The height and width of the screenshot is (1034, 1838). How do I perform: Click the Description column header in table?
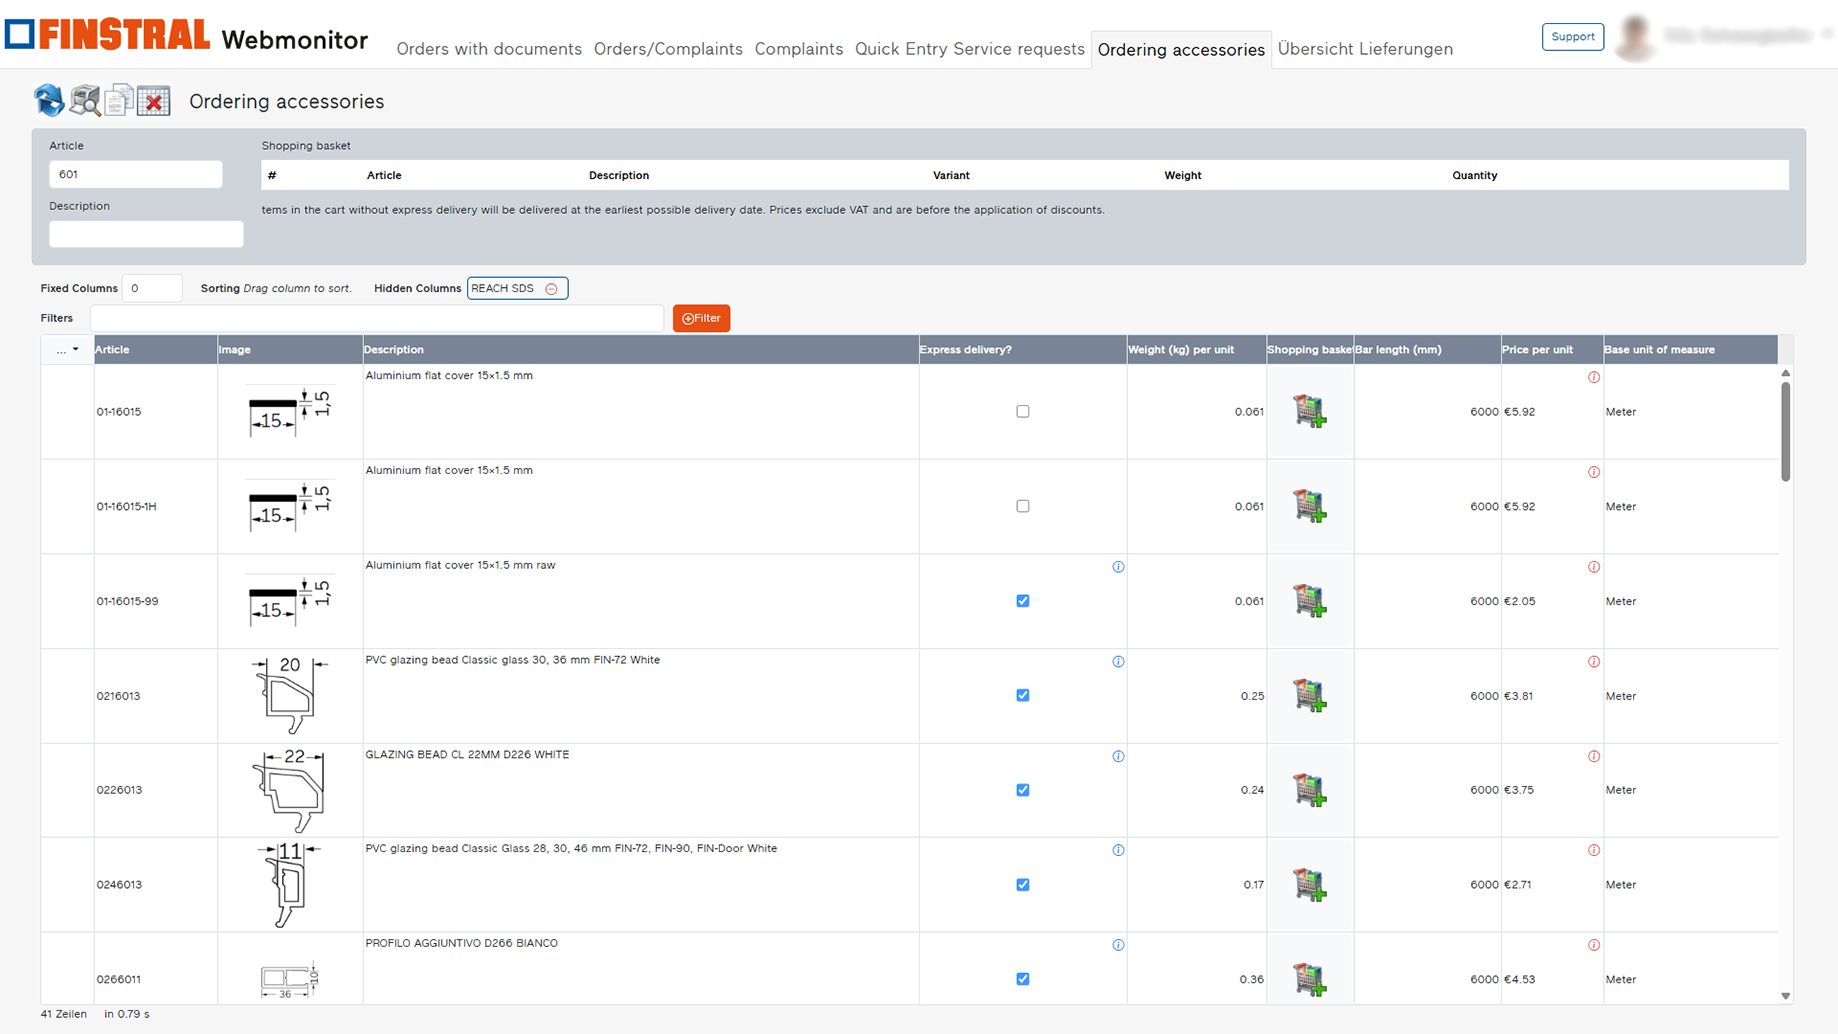point(641,350)
